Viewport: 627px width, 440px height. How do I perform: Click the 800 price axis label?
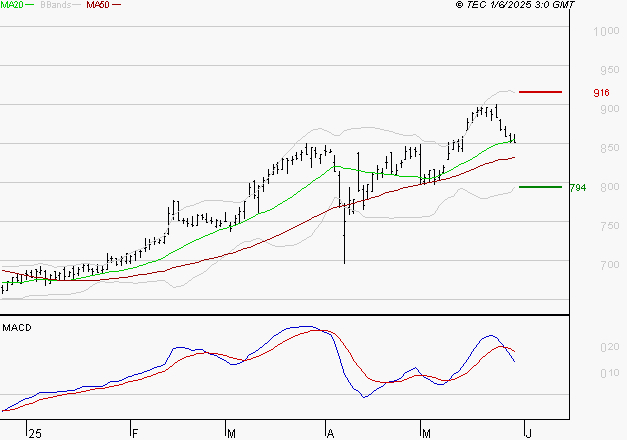pyautogui.click(x=610, y=187)
